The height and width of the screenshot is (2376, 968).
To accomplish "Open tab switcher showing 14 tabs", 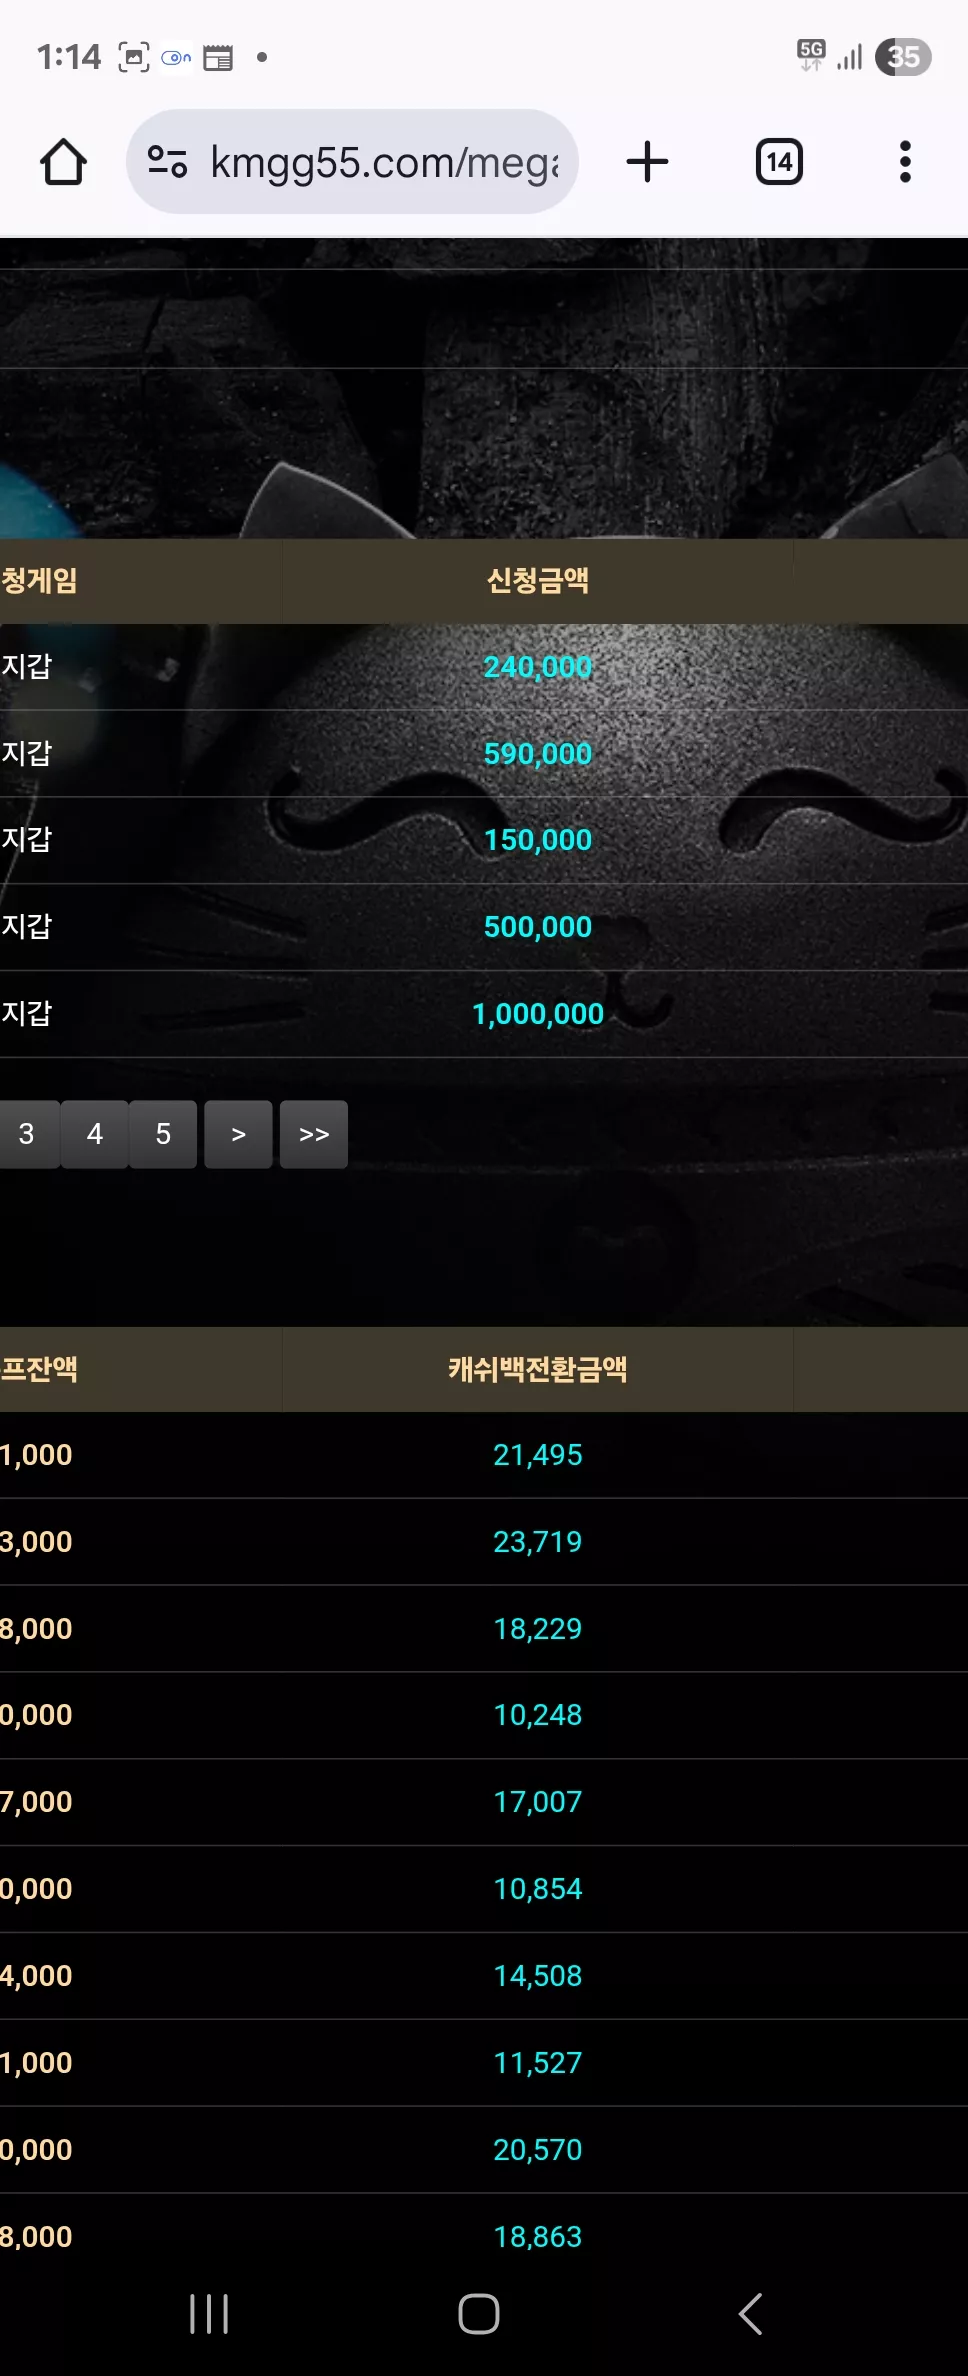I will click(779, 162).
